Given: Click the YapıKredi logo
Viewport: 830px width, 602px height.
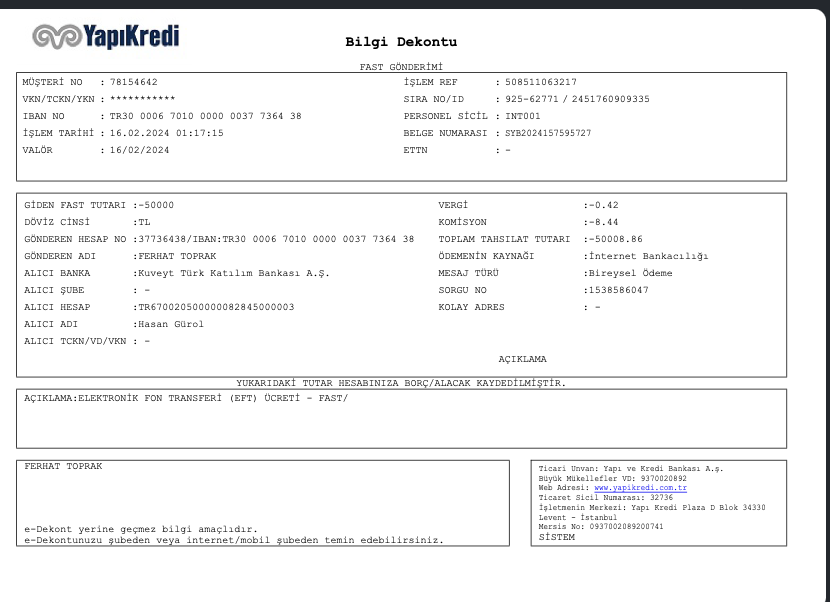Looking at the screenshot, I should tap(106, 37).
